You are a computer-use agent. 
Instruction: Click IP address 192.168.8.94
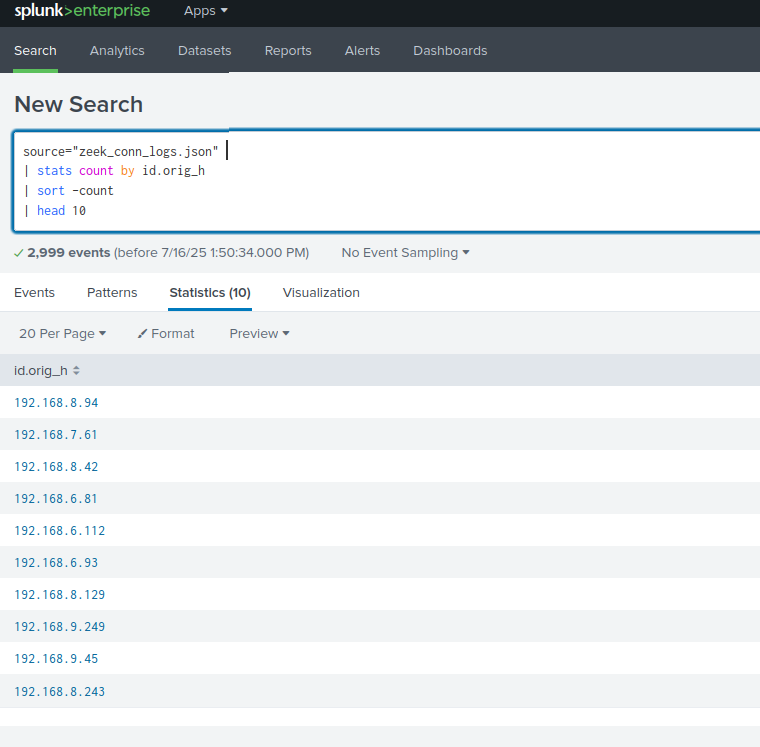pyautogui.click(x=56, y=403)
